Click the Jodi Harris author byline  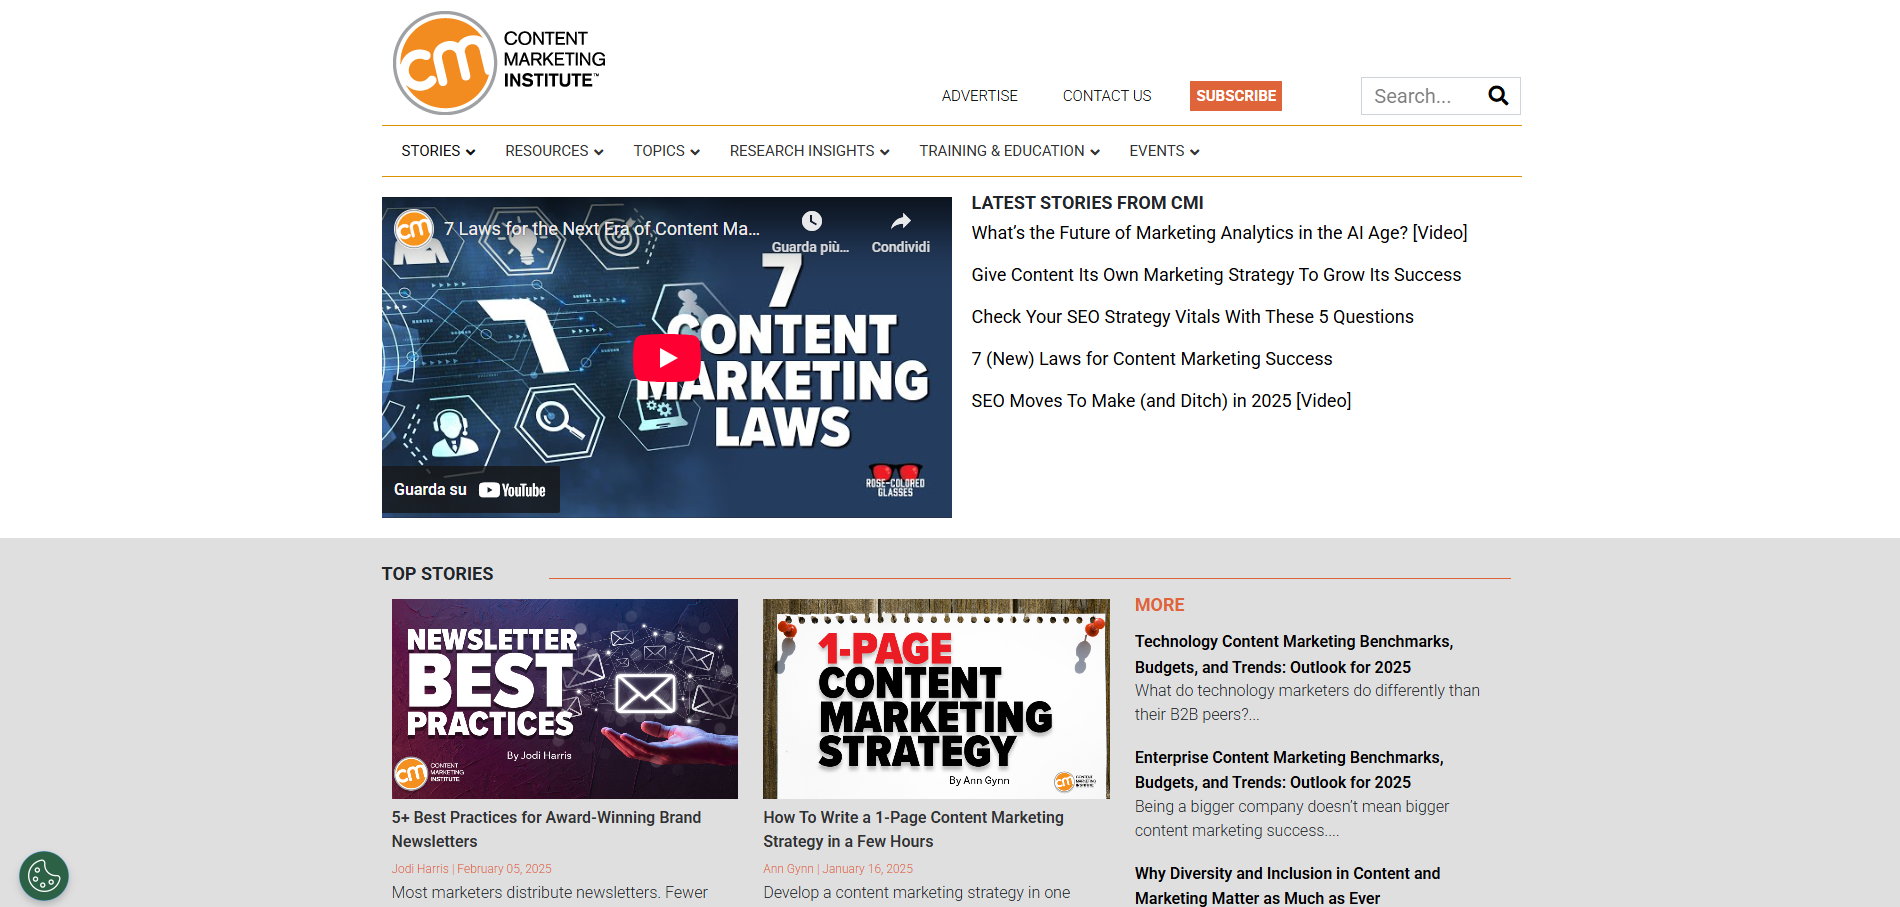(420, 869)
